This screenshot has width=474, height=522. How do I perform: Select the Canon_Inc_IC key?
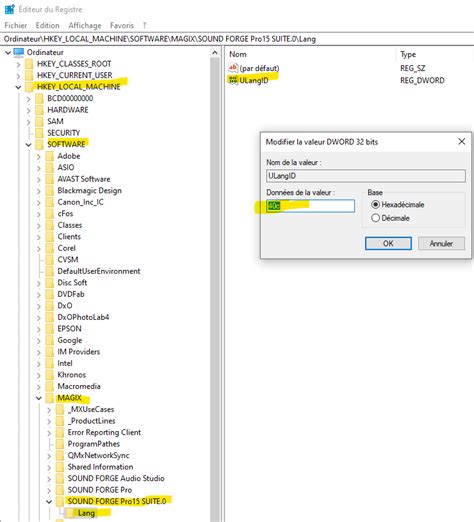click(80, 202)
